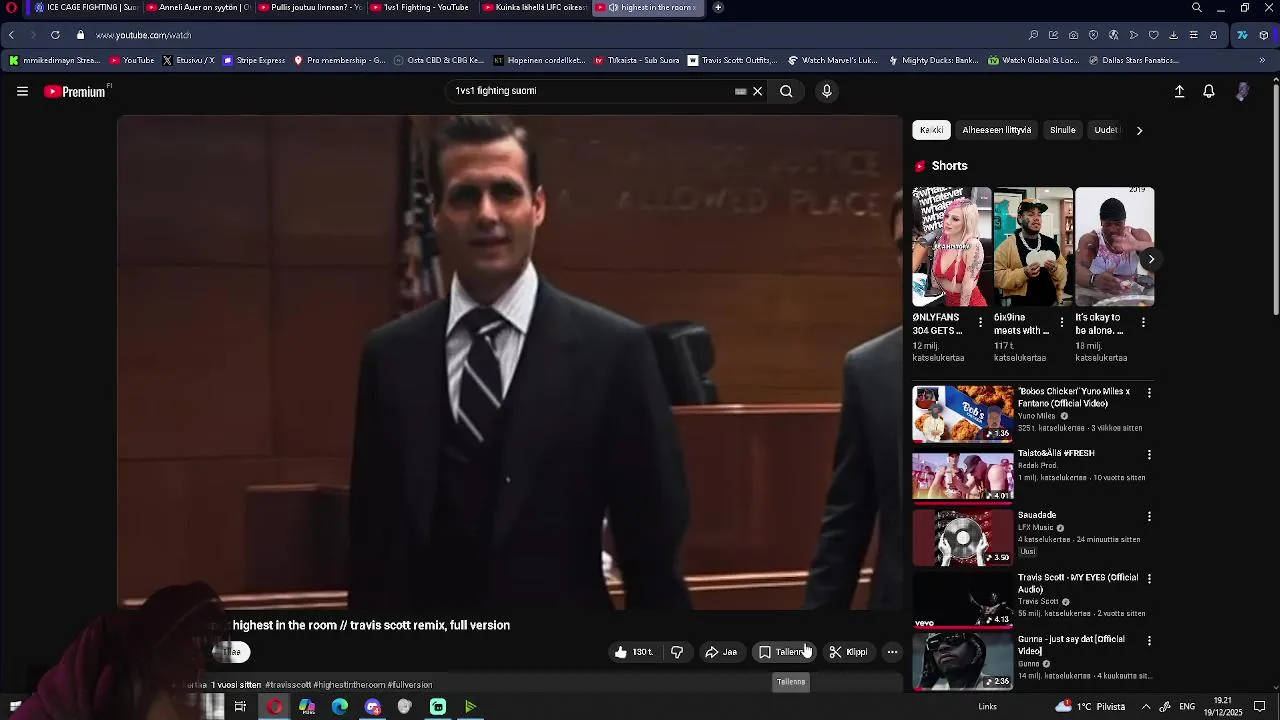Run search with magnifier button
The width and height of the screenshot is (1280, 720).
(786, 91)
